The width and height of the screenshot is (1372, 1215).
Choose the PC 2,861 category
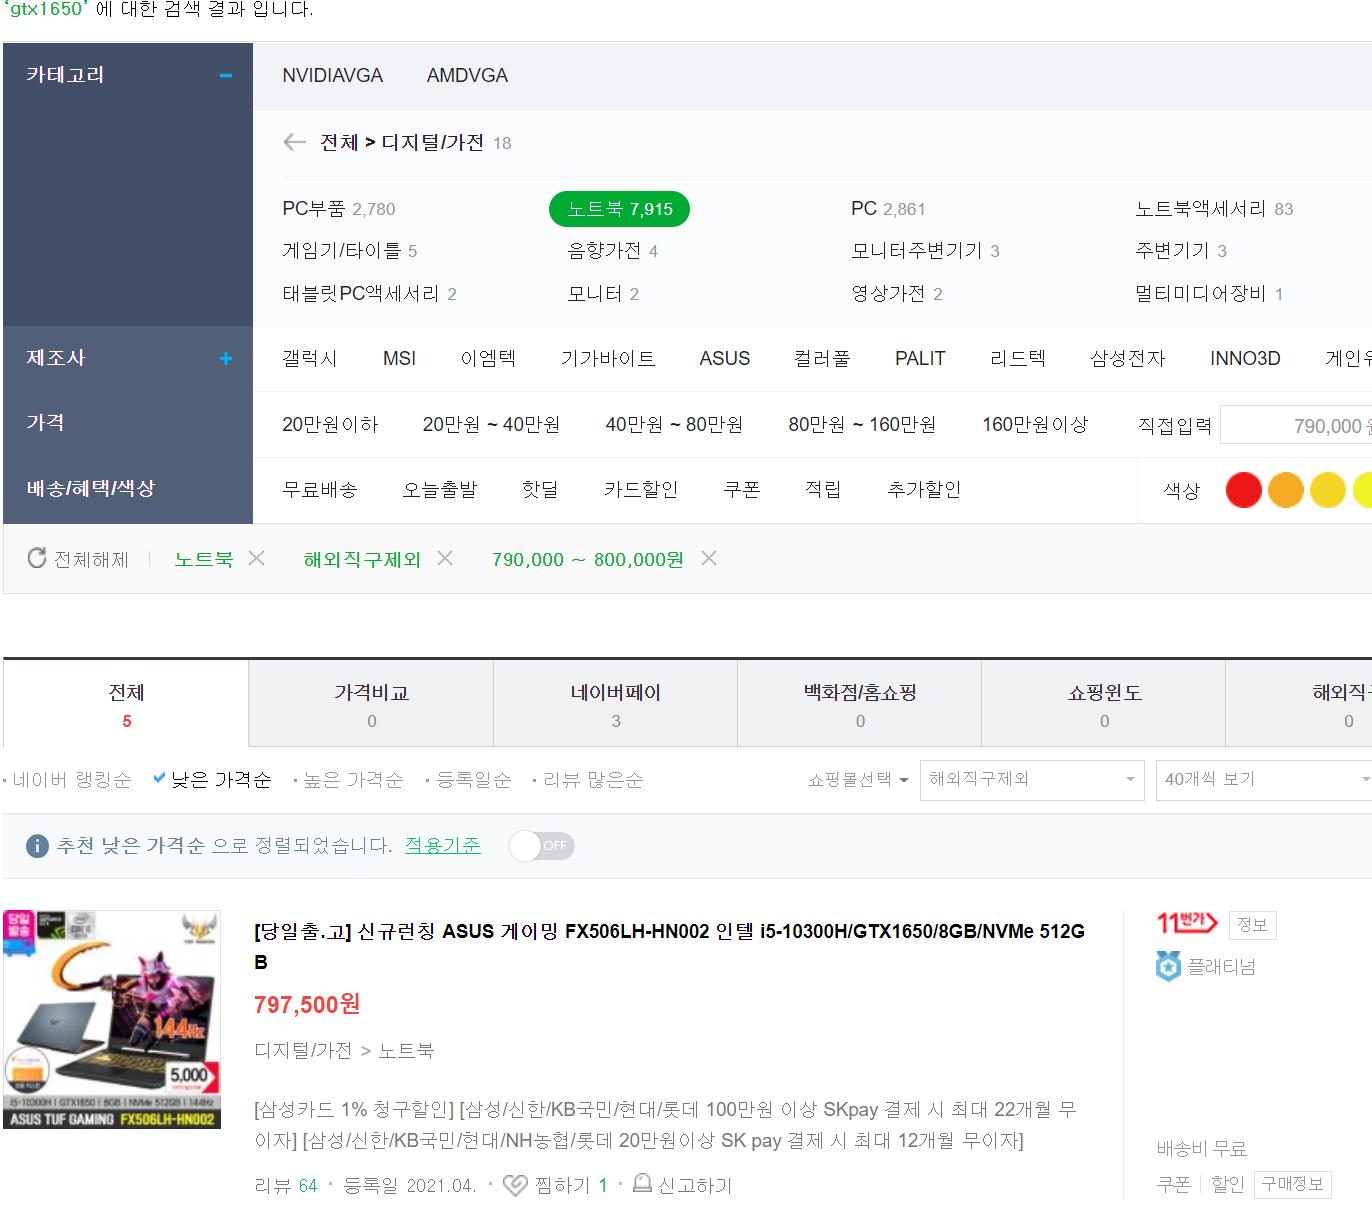[x=888, y=209]
